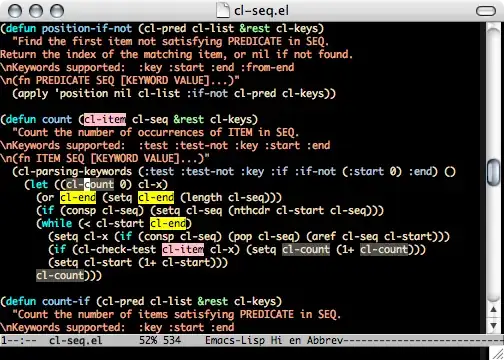This screenshot has height=360, width=504.
Task: Click the Hi minor mode indicator
Action: [276, 341]
